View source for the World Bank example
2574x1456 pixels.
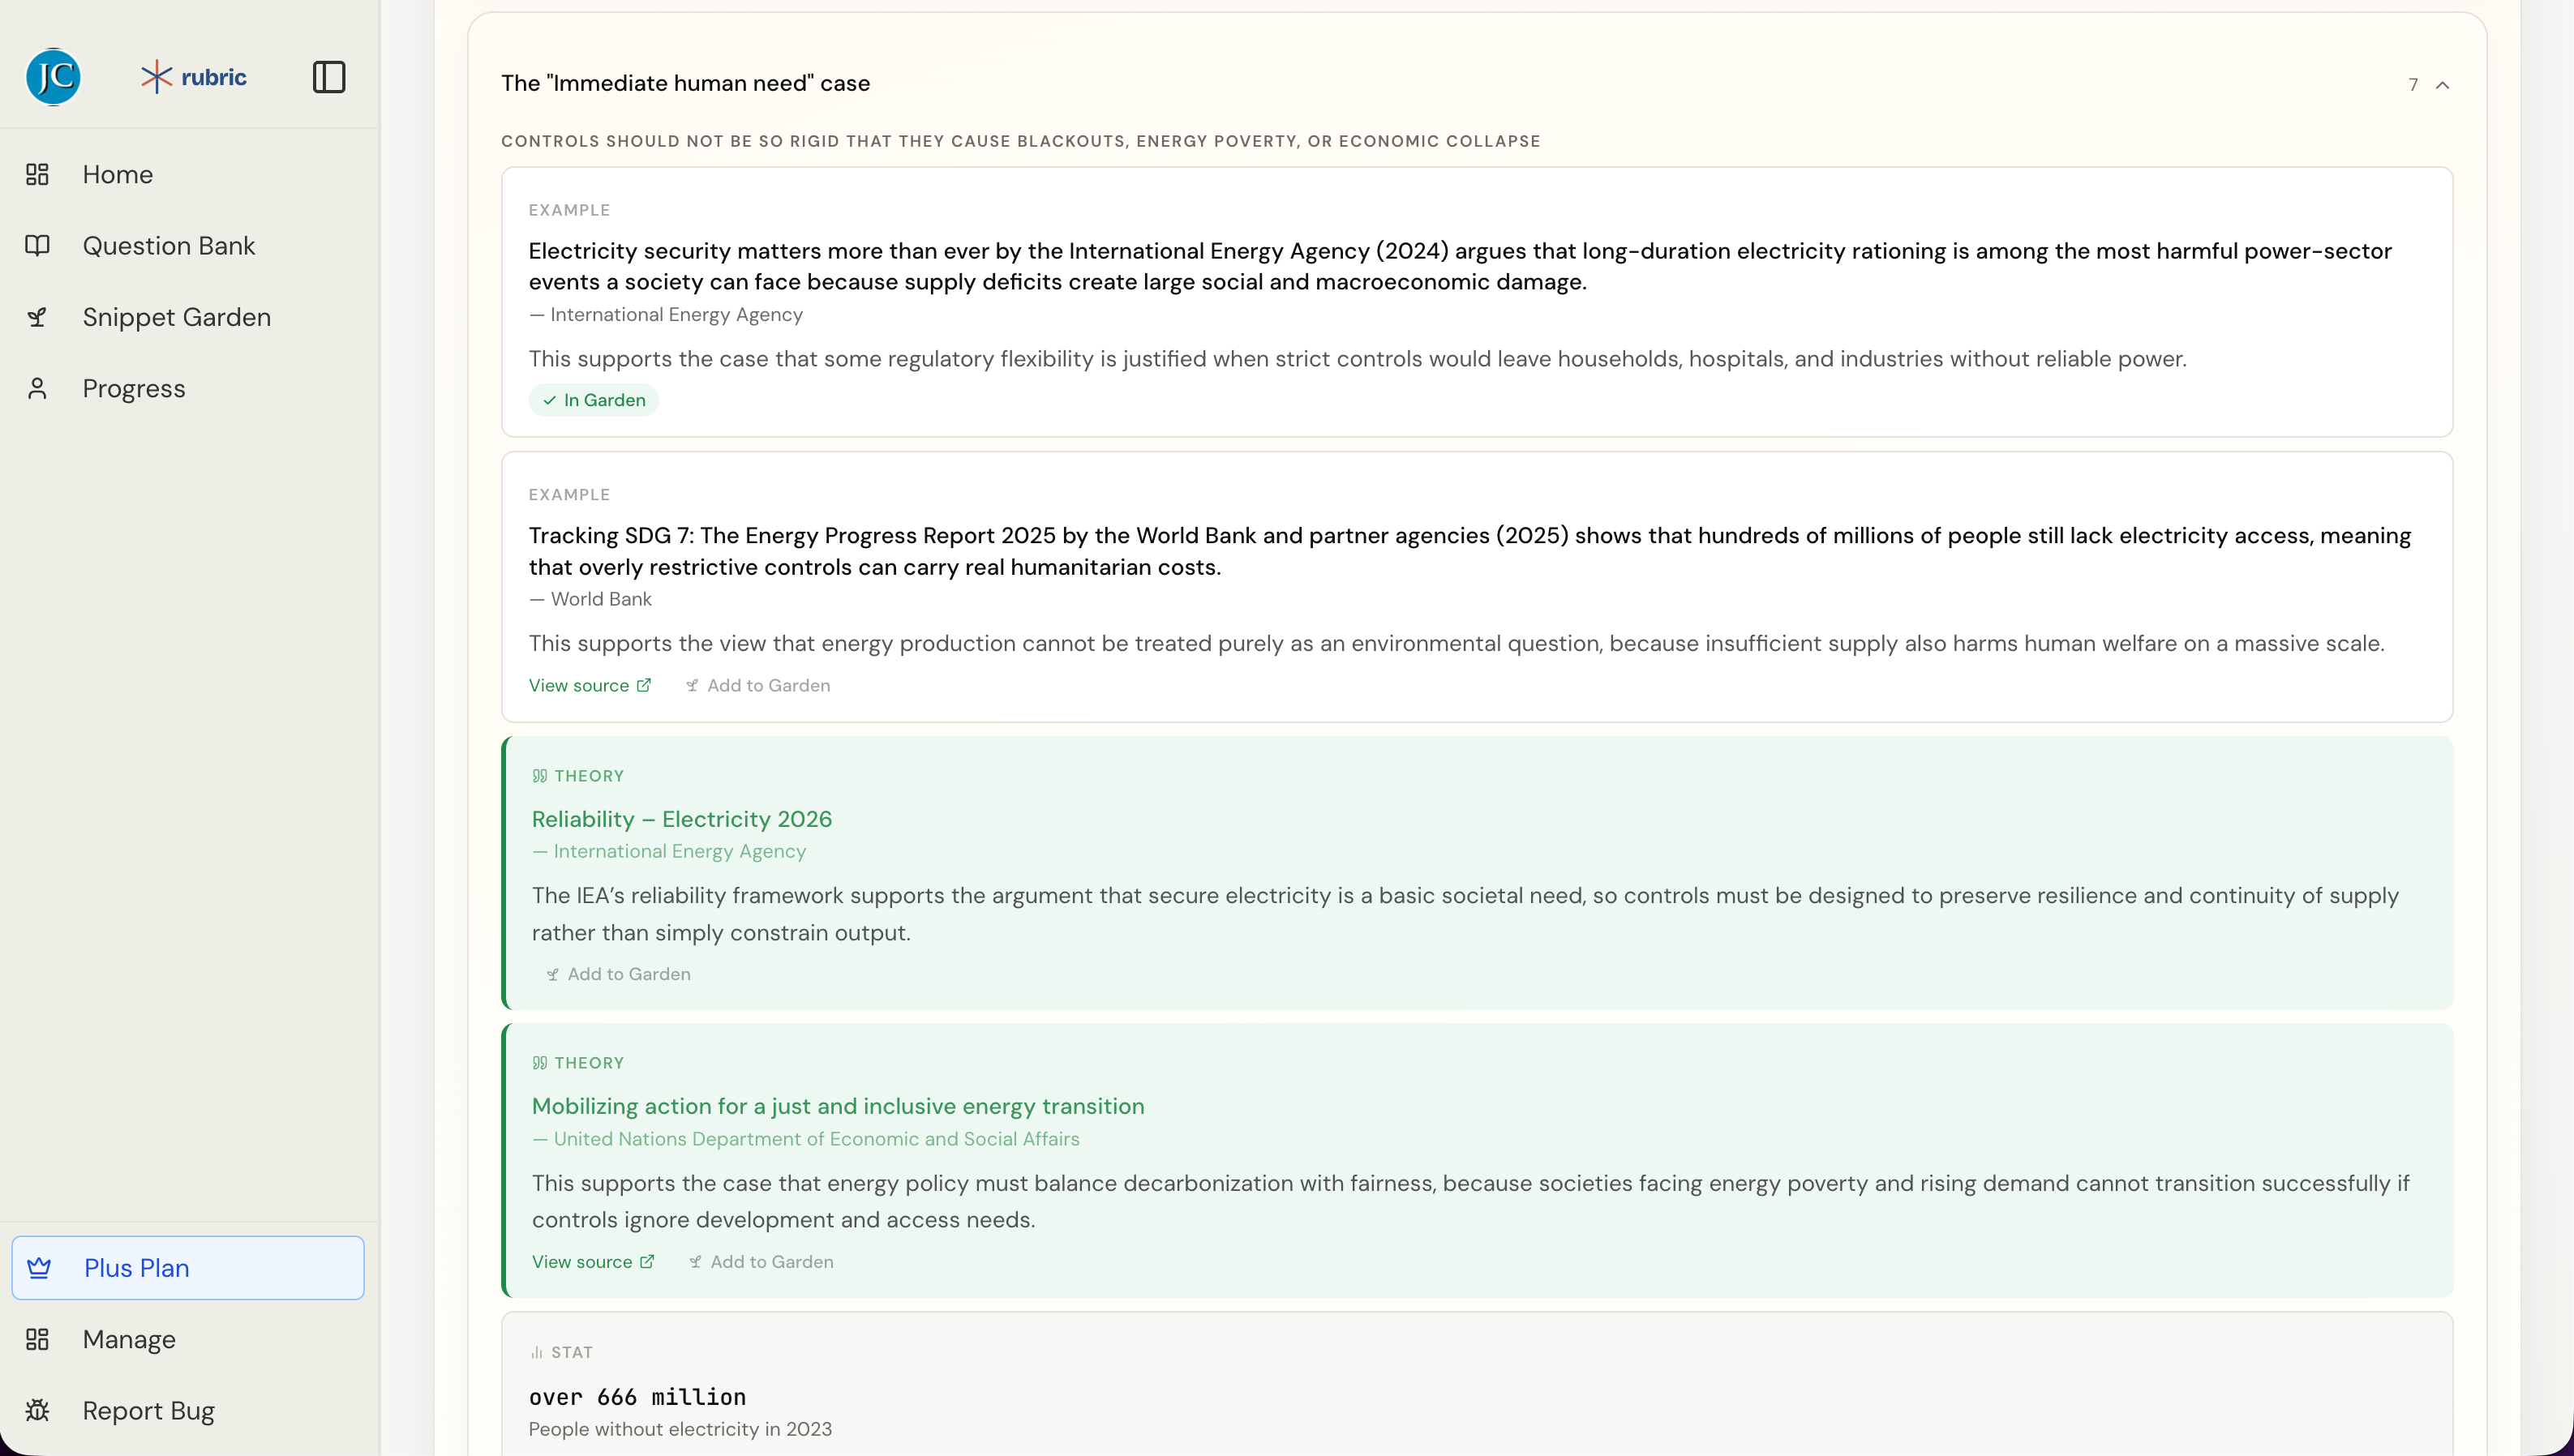coord(590,685)
